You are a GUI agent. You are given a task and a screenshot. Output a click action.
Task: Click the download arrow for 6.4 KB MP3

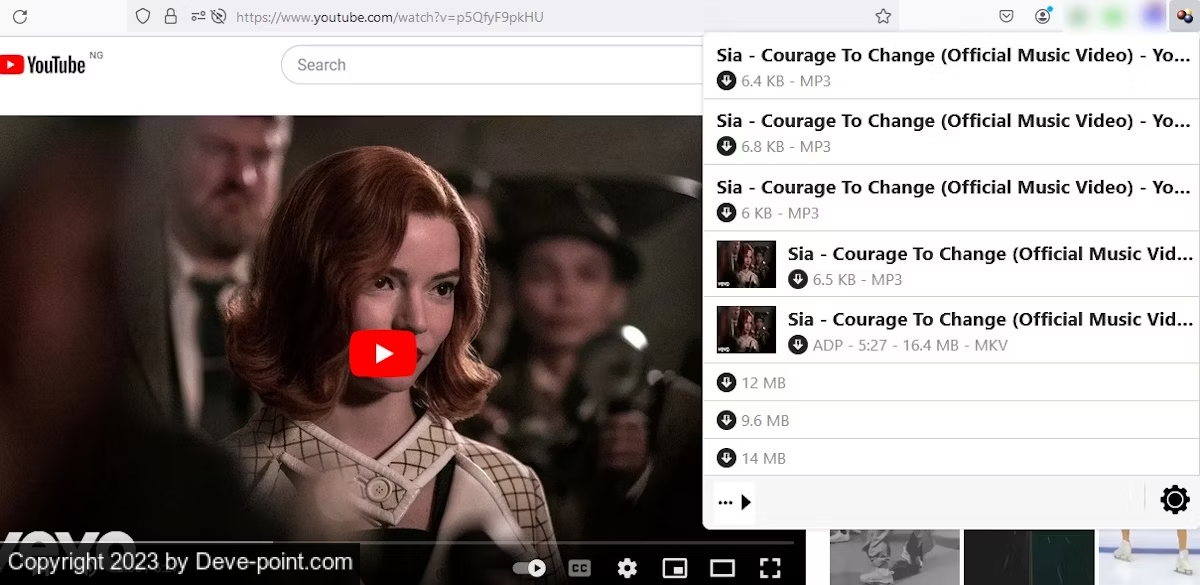(x=727, y=80)
